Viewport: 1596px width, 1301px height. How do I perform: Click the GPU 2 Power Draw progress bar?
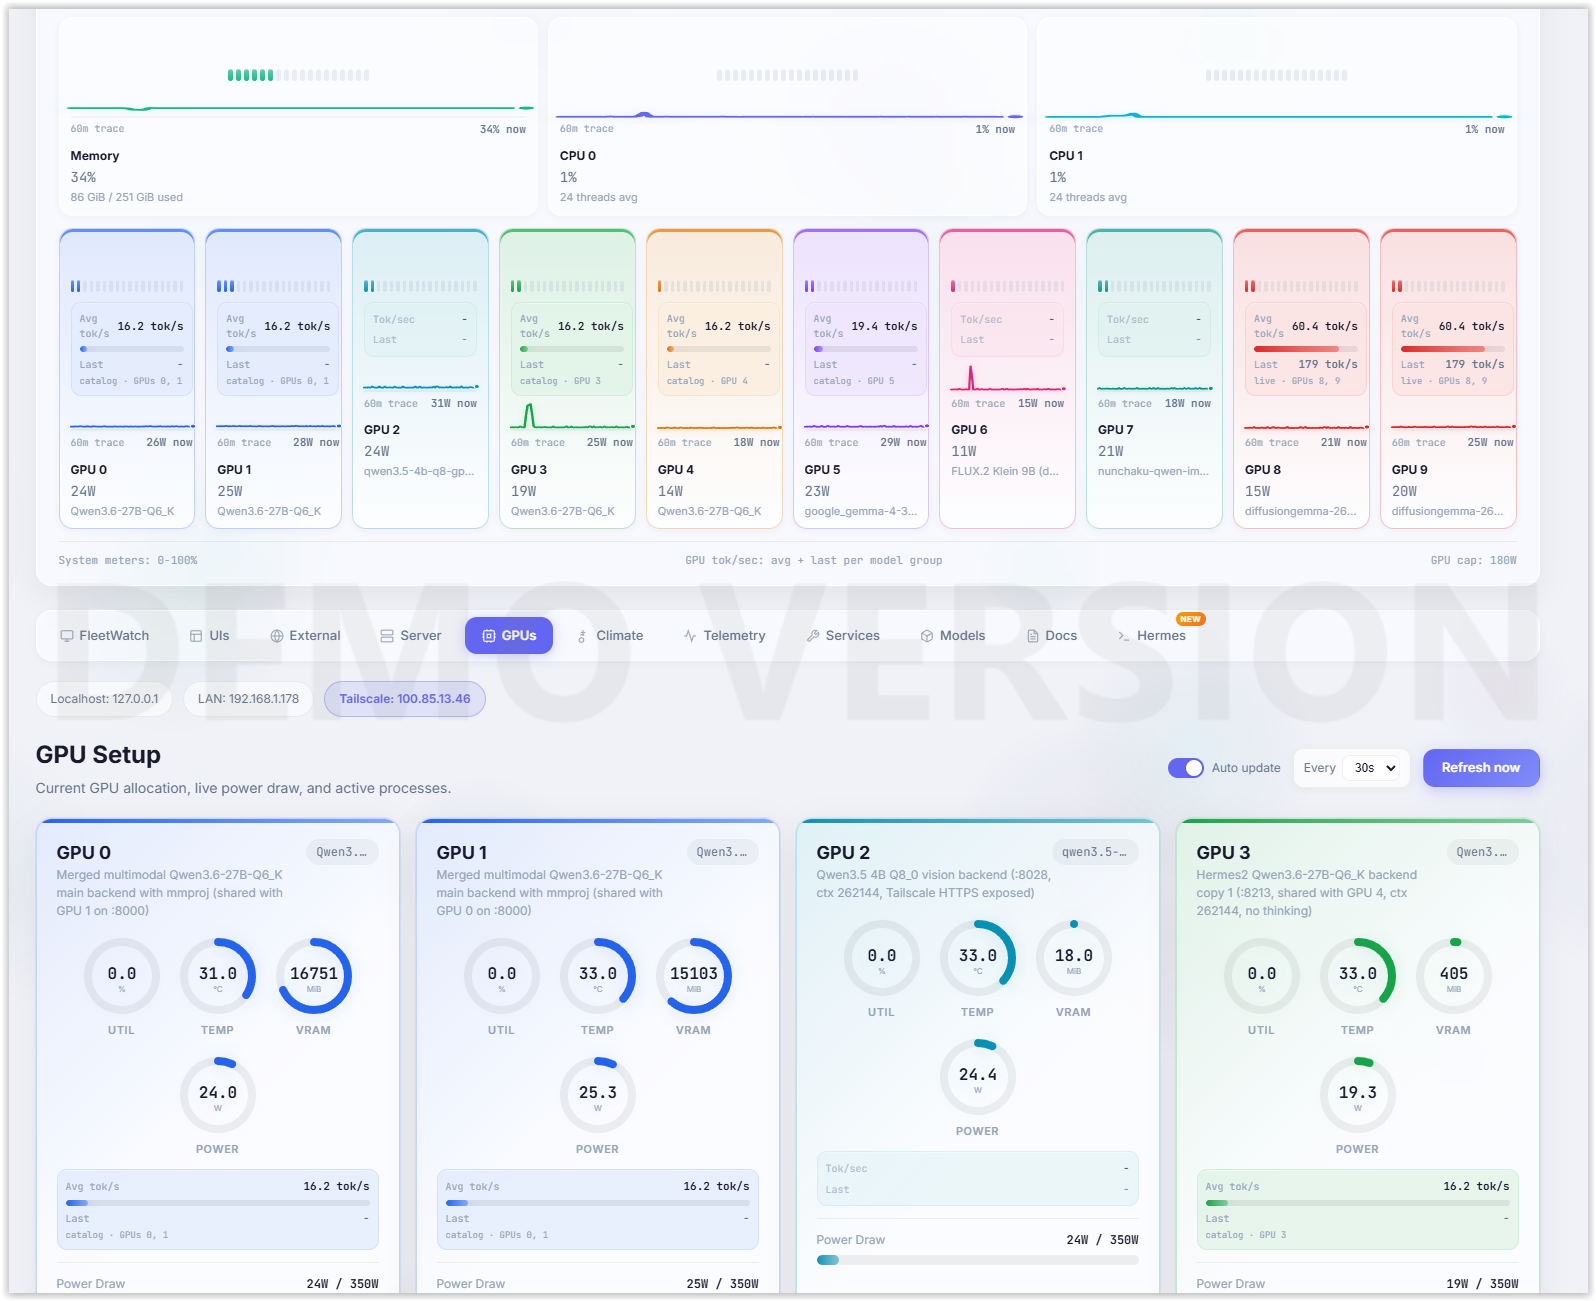click(977, 1260)
